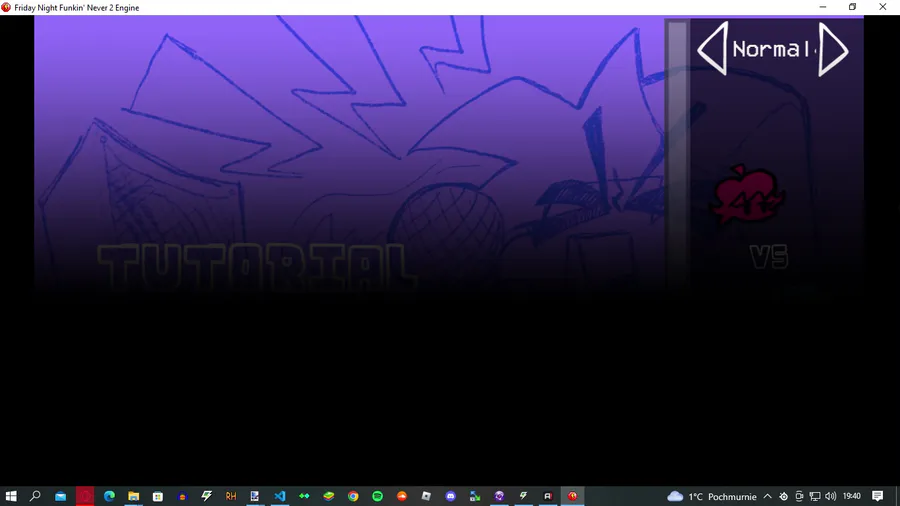Open Discord from the taskbar
The image size is (900, 506).
pyautogui.click(x=451, y=496)
